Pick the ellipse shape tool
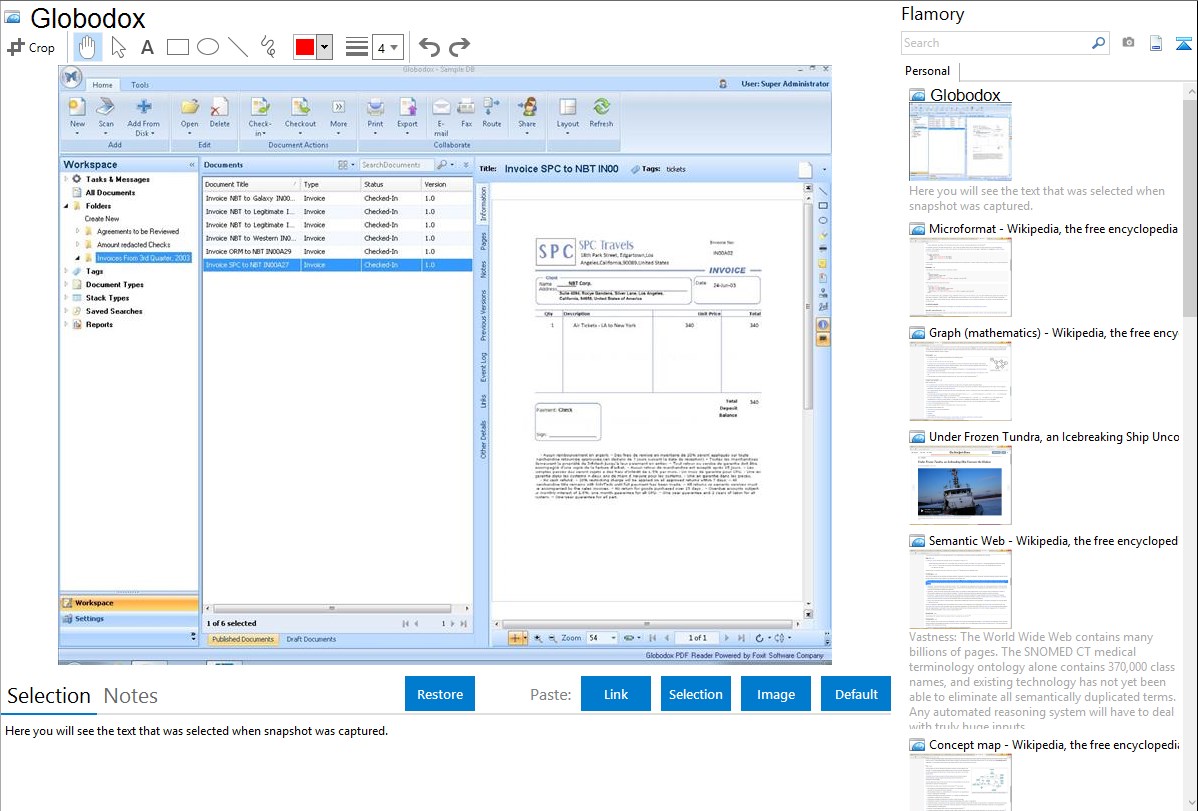Screen dimensions: 1198x811 click(x=208, y=47)
